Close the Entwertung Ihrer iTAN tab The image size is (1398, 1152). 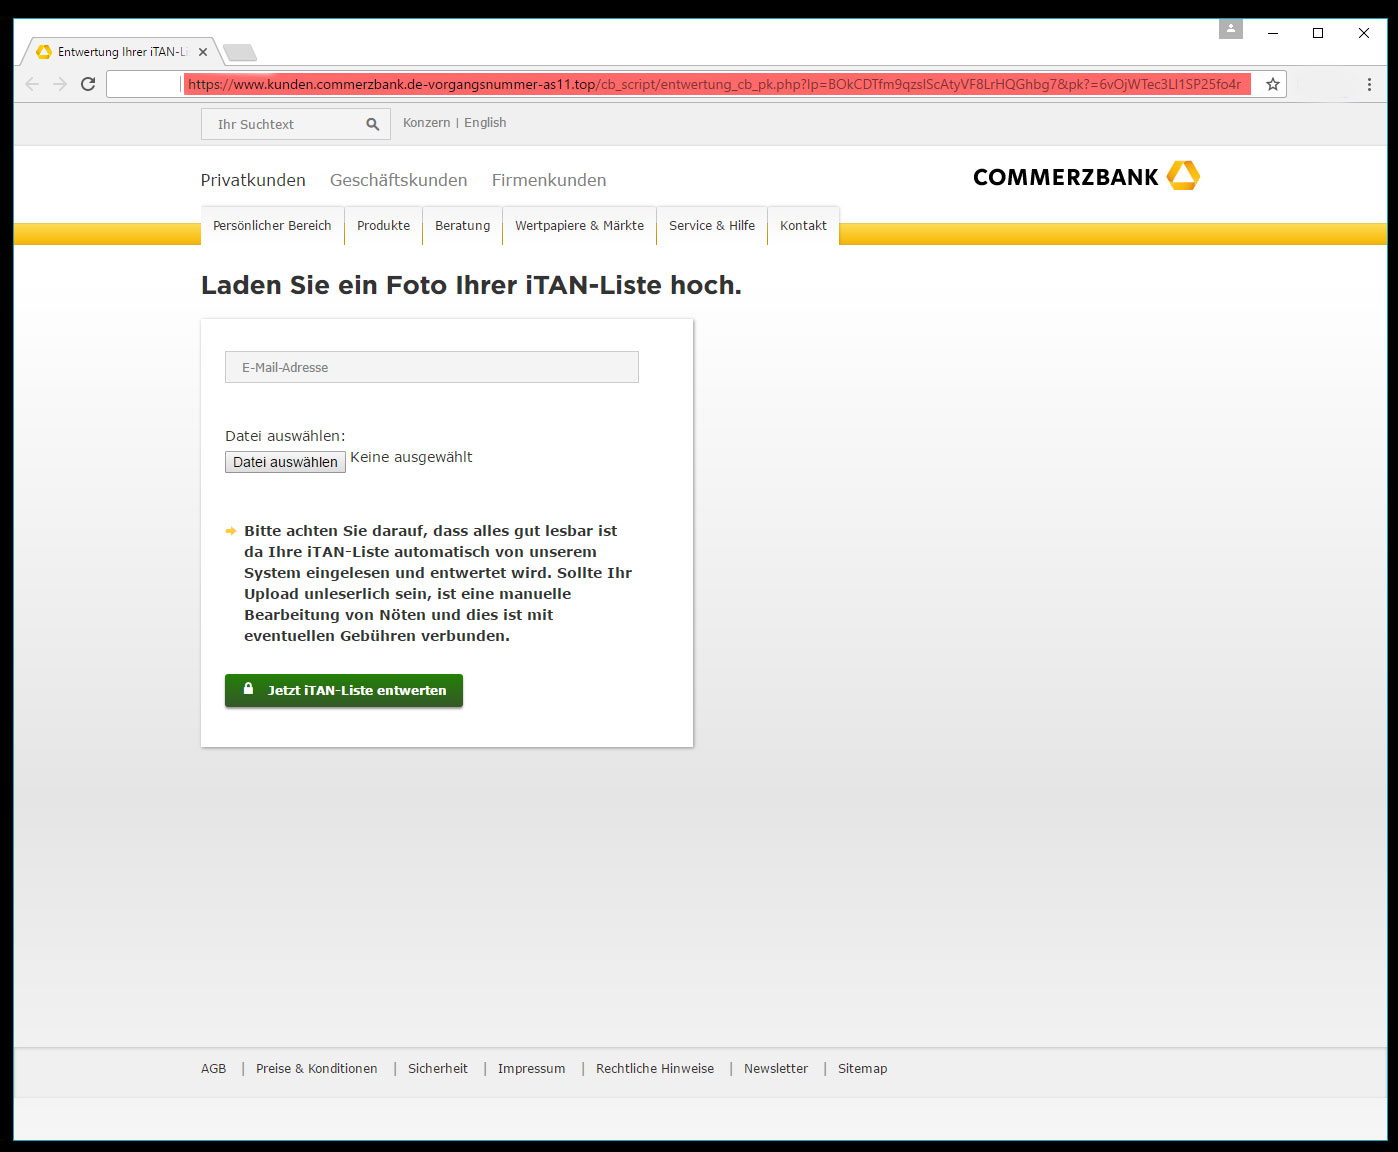(203, 52)
